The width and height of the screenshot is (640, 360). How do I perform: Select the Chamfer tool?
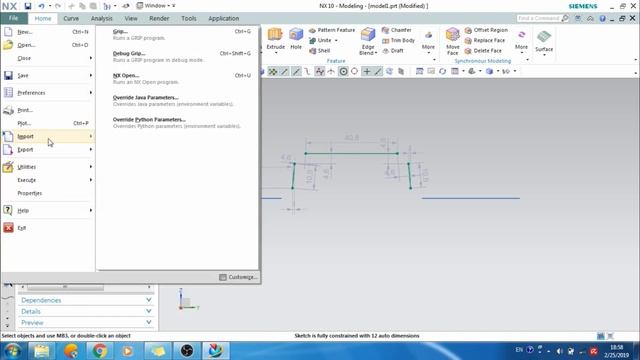click(397, 30)
